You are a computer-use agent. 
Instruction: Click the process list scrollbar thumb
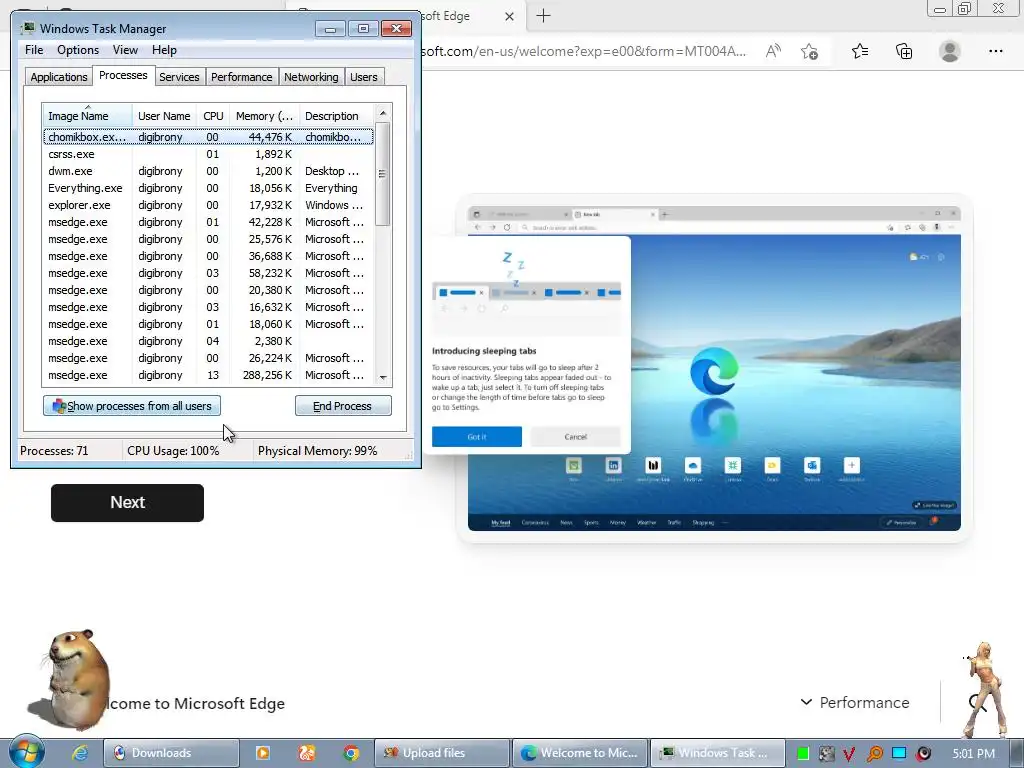(x=383, y=174)
